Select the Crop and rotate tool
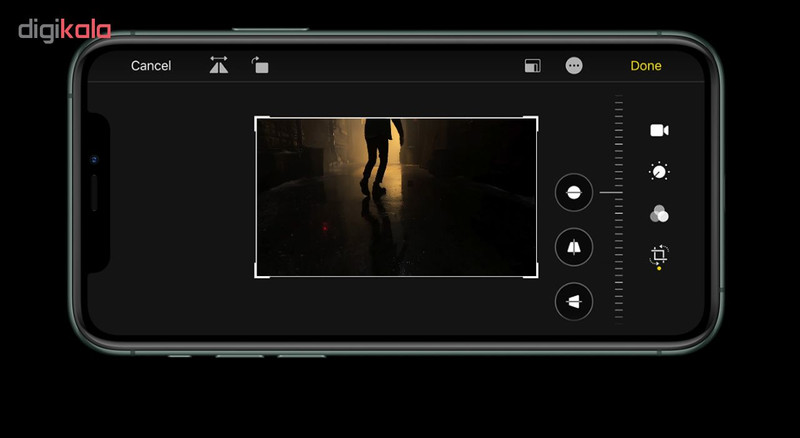This screenshot has height=438, width=800. click(658, 256)
